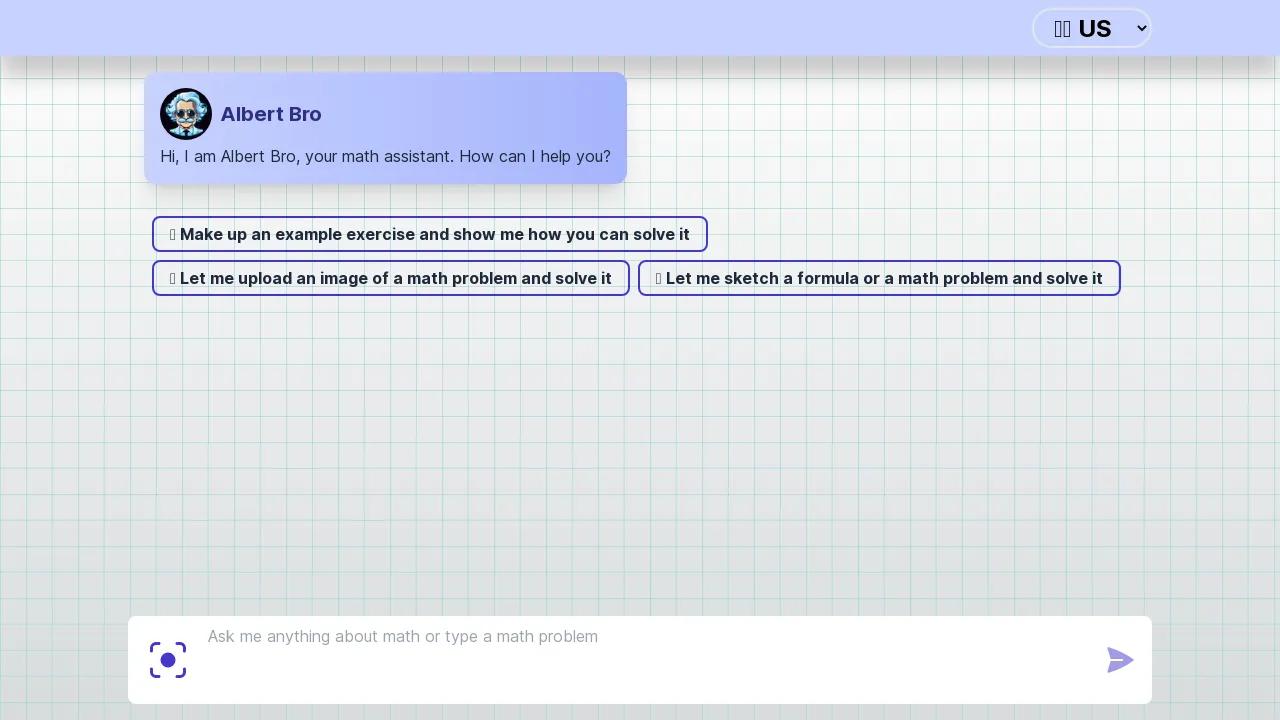Viewport: 1280px width, 720px height.
Task: Click the Albert Bro avatar image
Action: 186,114
